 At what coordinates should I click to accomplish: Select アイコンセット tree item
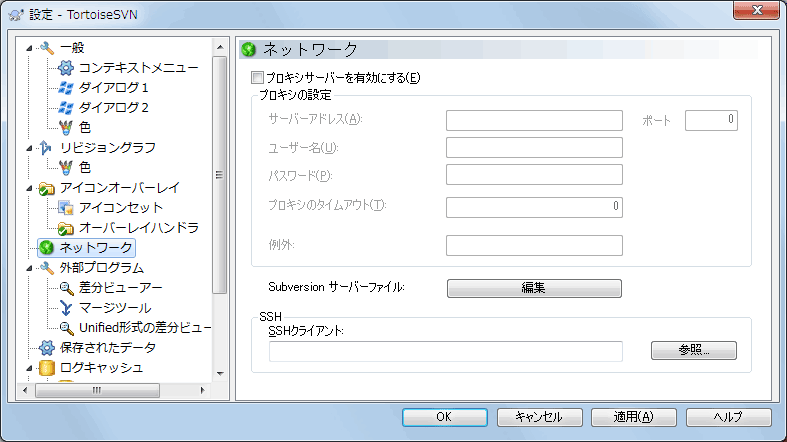(x=121, y=208)
